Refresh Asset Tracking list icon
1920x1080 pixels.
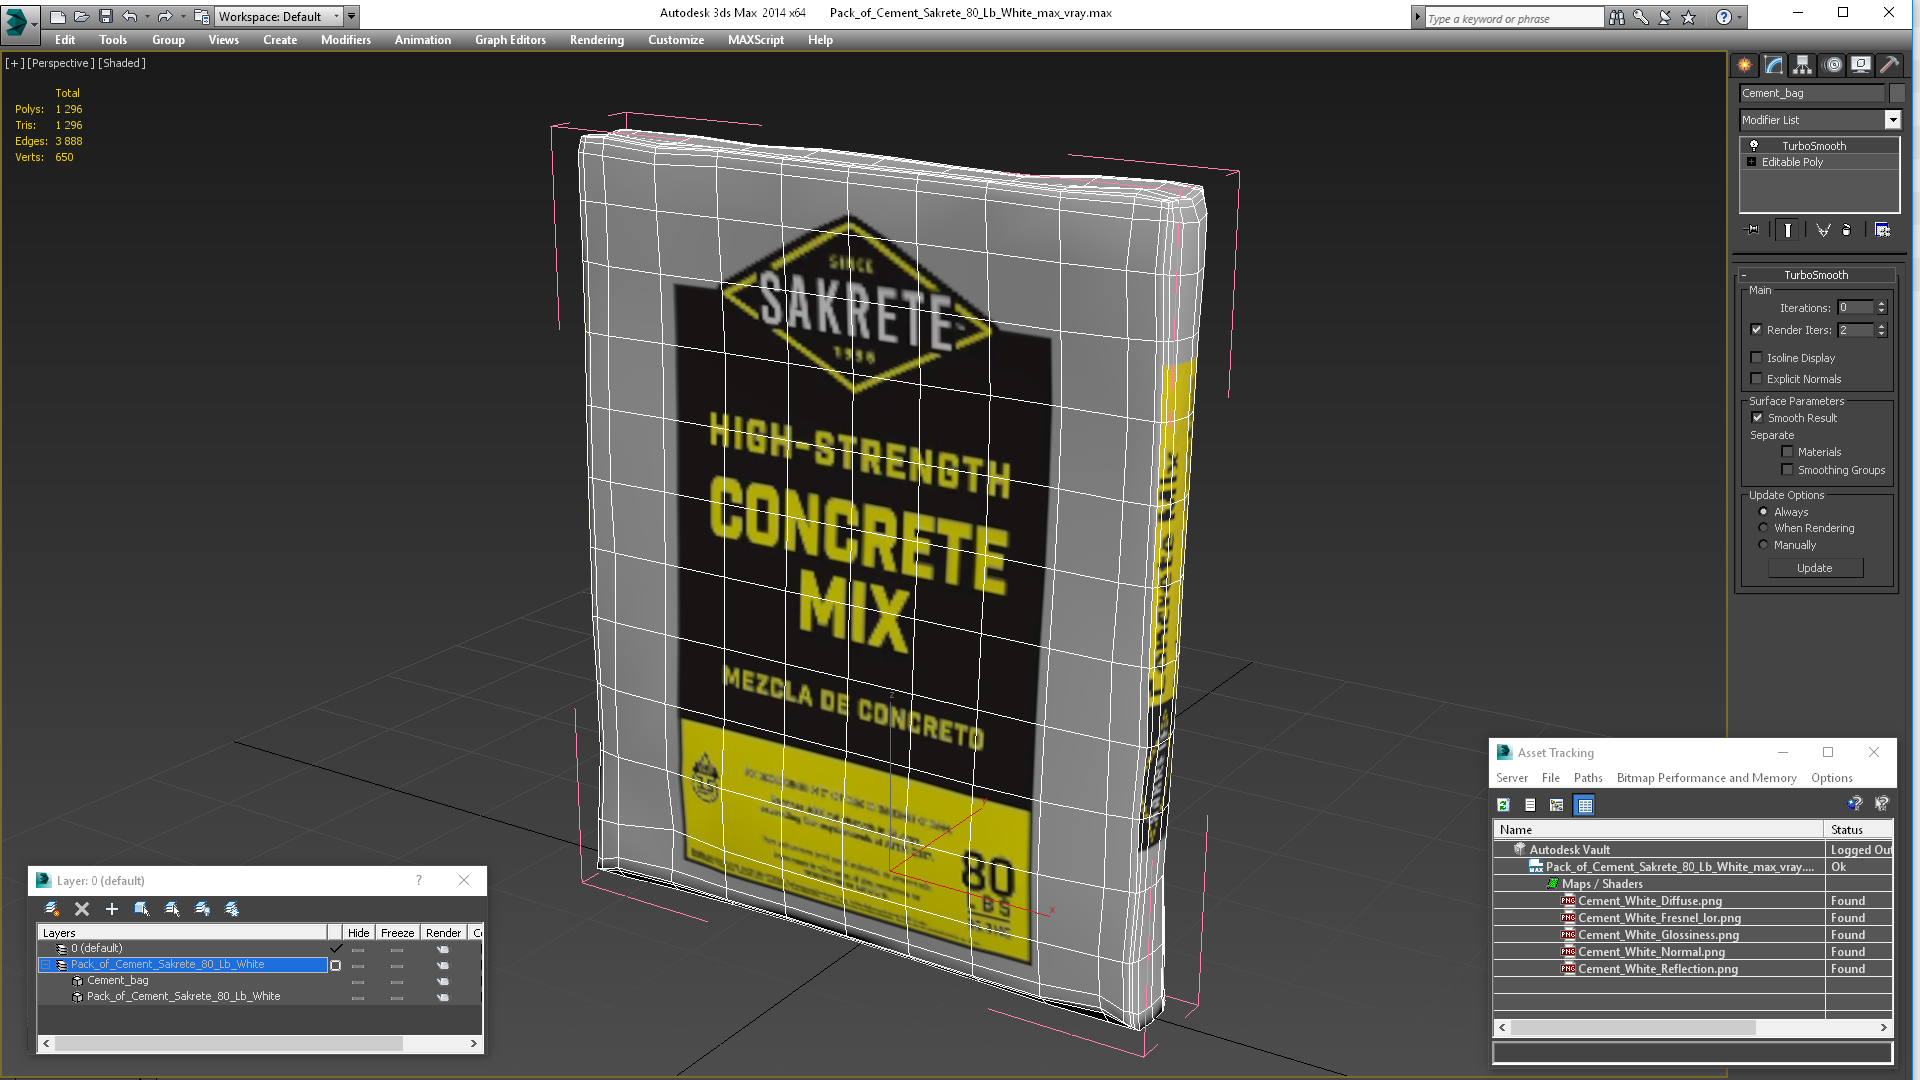[1503, 805]
